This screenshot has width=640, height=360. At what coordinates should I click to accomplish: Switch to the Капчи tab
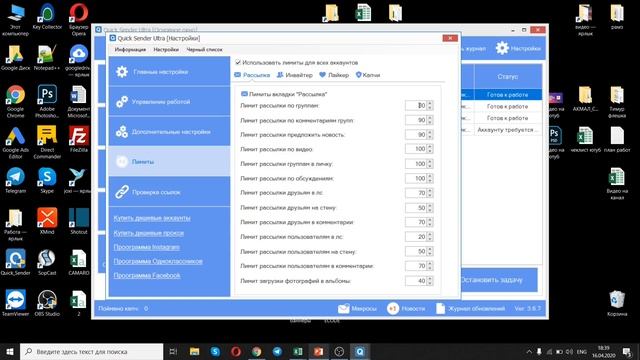click(368, 75)
